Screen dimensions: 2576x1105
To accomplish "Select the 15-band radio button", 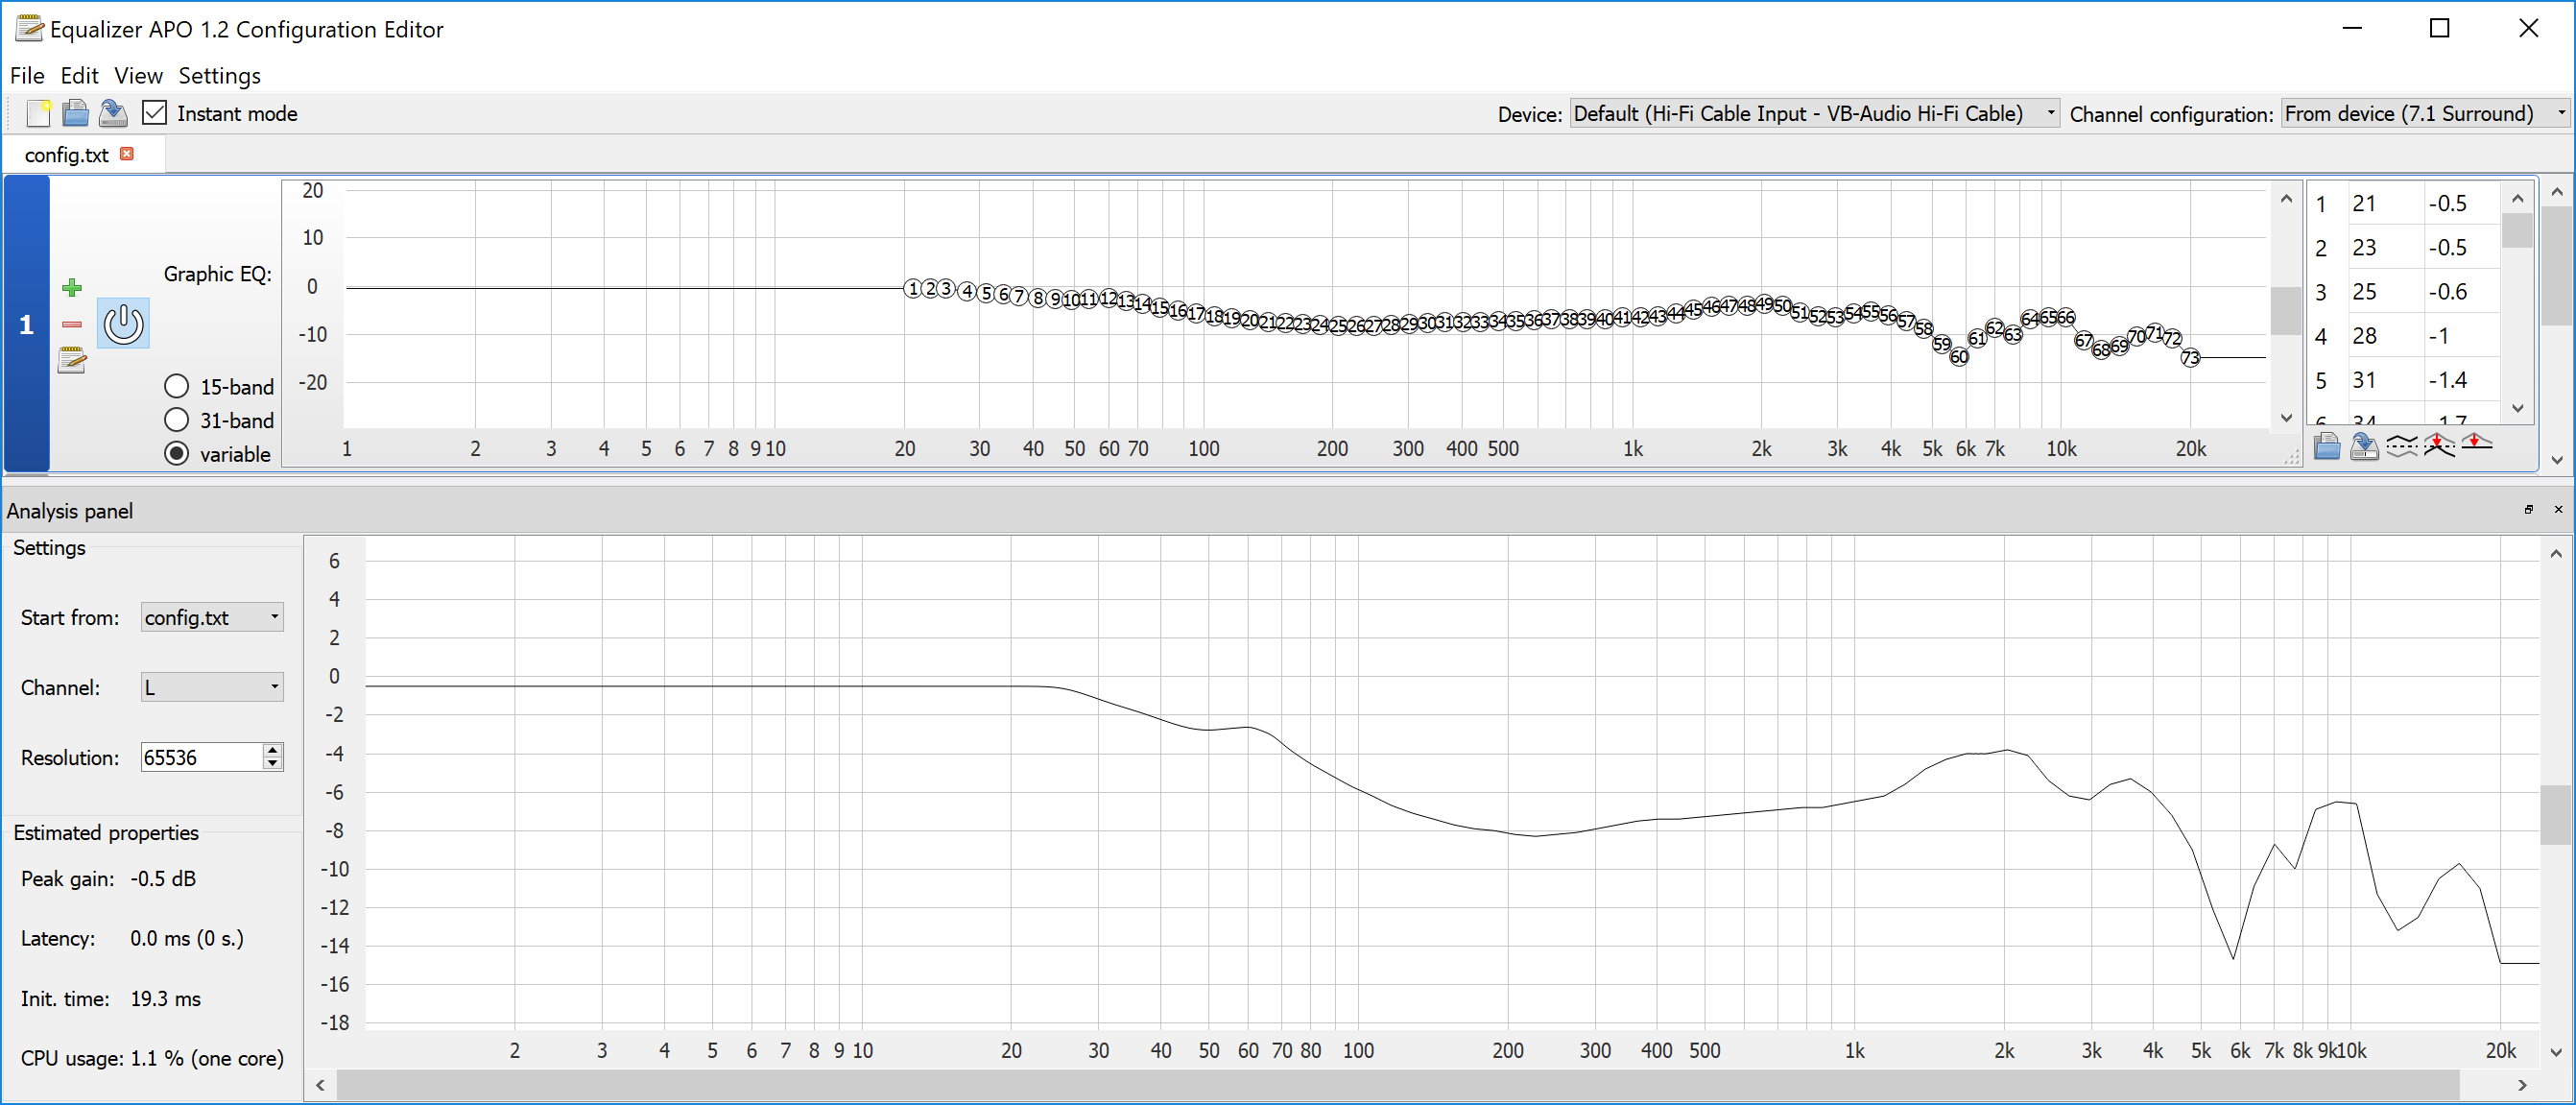I will [x=177, y=387].
